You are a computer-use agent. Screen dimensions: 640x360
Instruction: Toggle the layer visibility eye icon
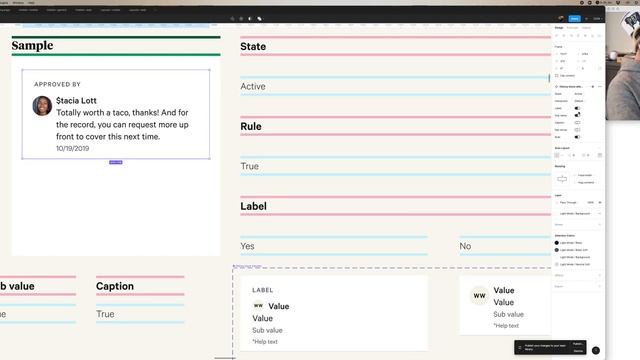[x=600, y=202]
